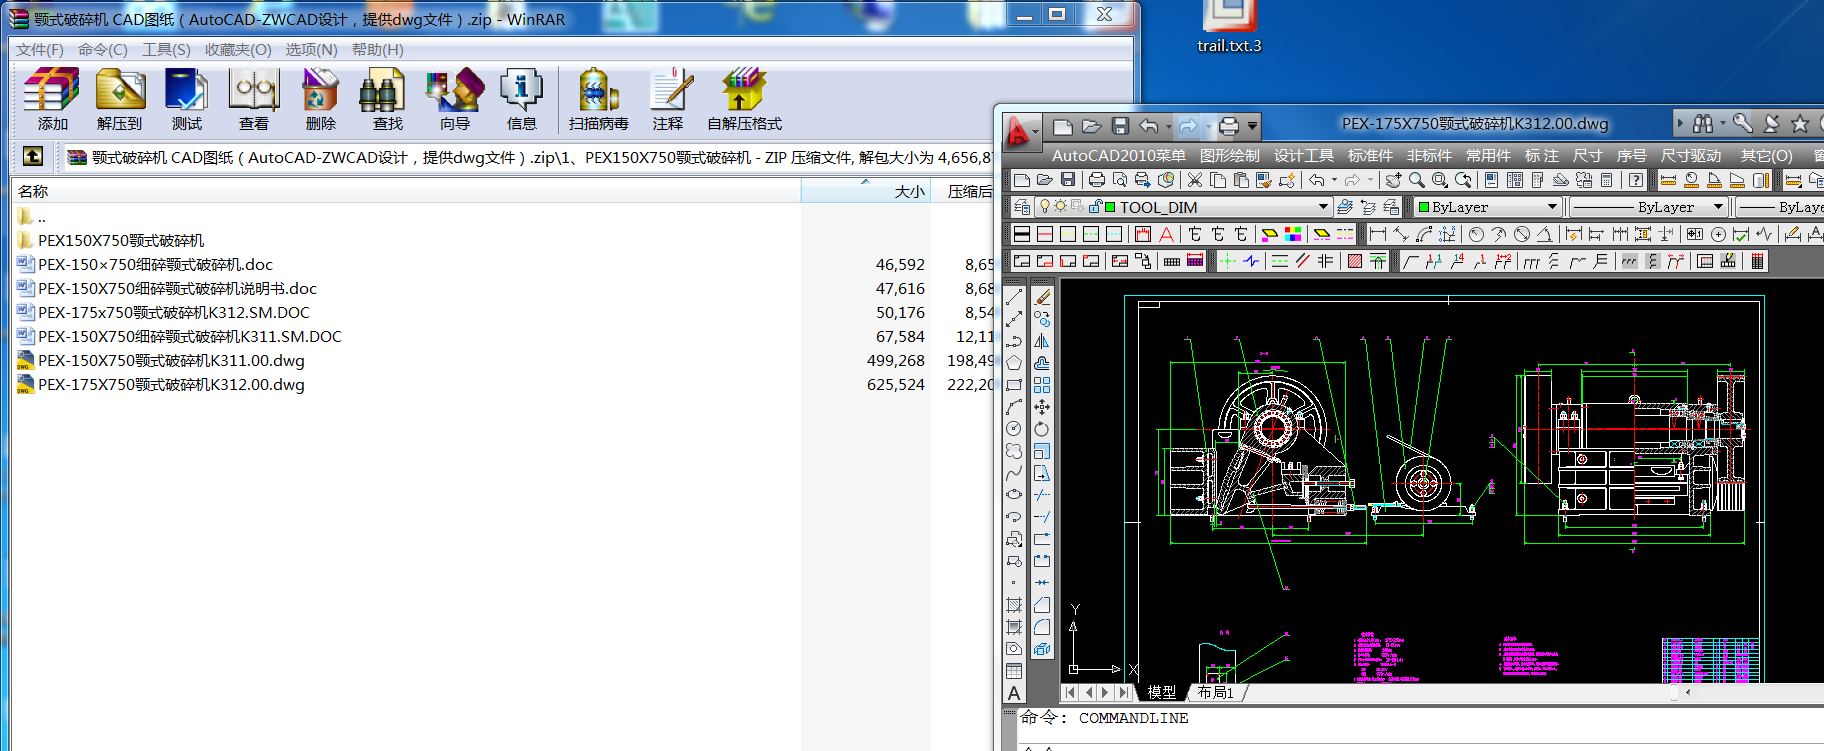
Task: Click the TOOL_DIM layer green color swatch
Action: point(1110,207)
